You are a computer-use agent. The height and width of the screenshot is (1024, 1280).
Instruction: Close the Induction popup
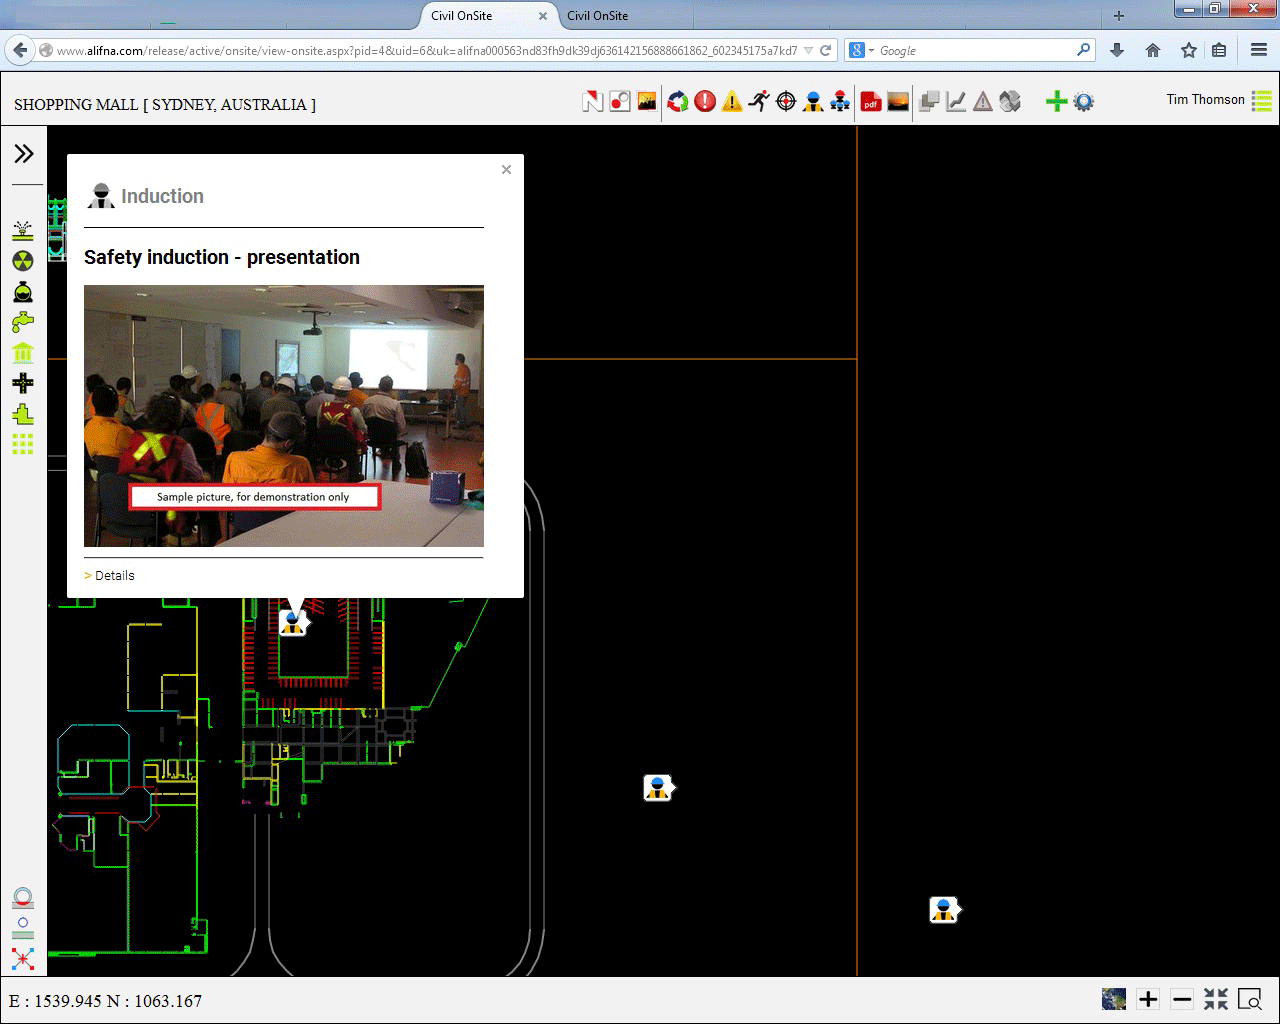coord(506,170)
